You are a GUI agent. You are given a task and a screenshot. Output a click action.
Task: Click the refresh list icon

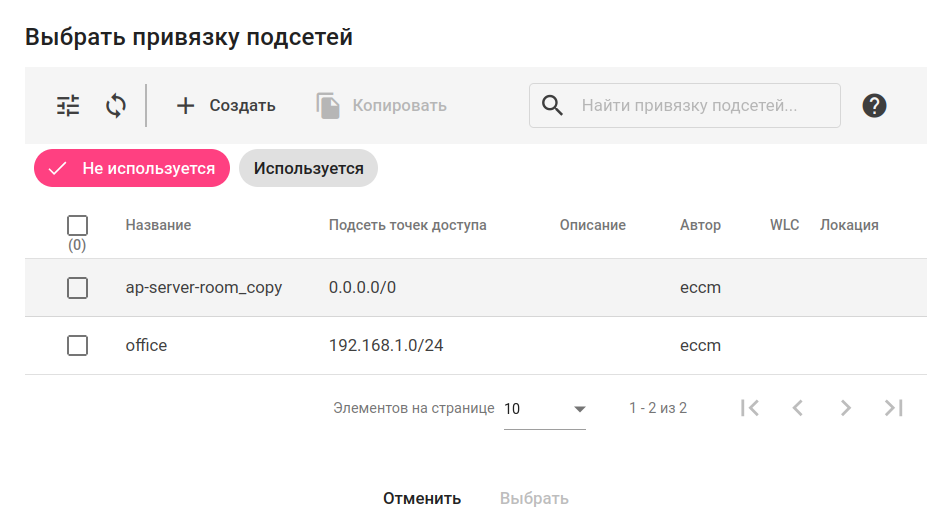click(116, 105)
